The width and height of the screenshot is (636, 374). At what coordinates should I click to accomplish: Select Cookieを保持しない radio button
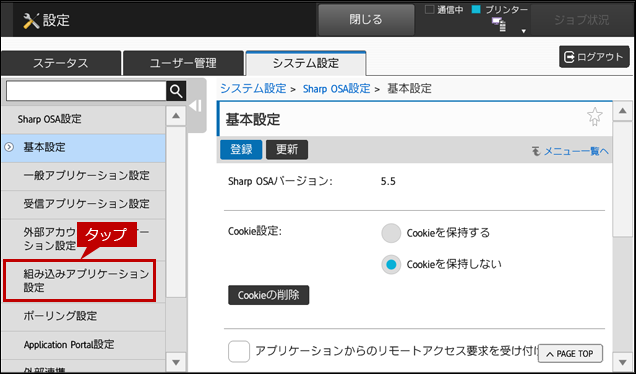[x=391, y=264]
